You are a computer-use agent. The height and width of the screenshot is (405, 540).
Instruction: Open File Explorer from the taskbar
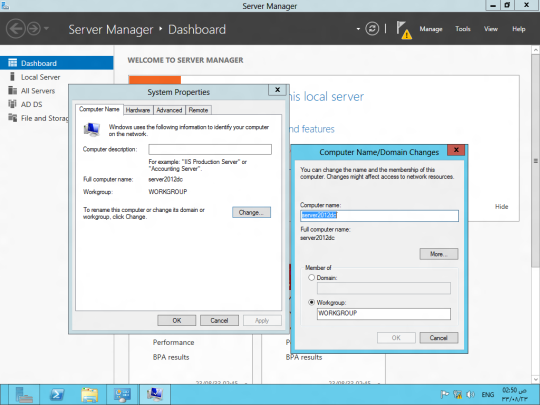(90, 395)
